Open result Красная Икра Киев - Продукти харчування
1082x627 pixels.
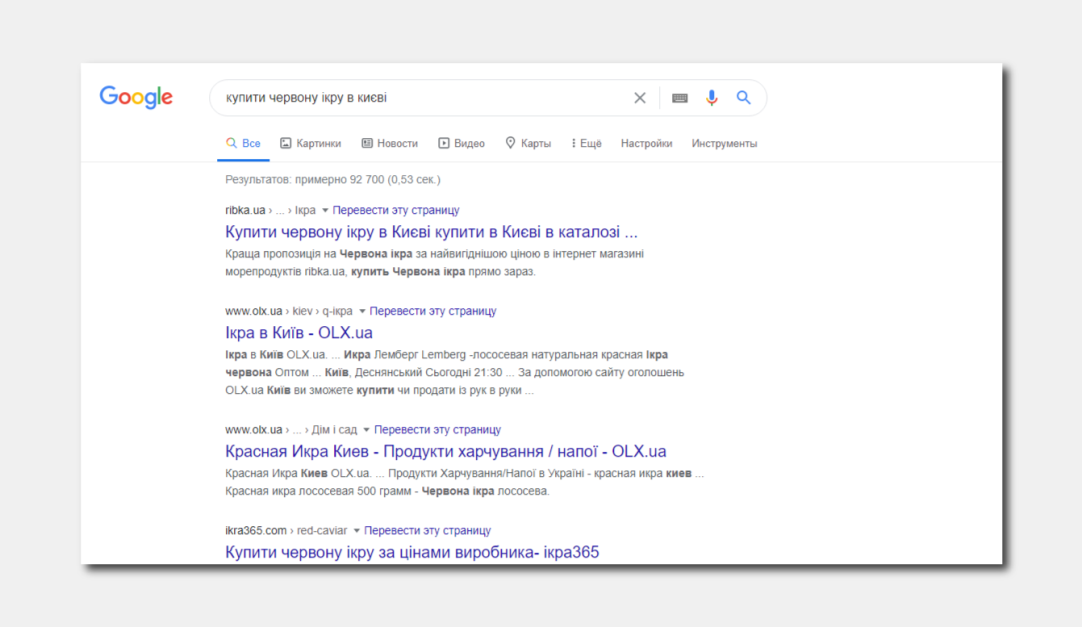446,451
